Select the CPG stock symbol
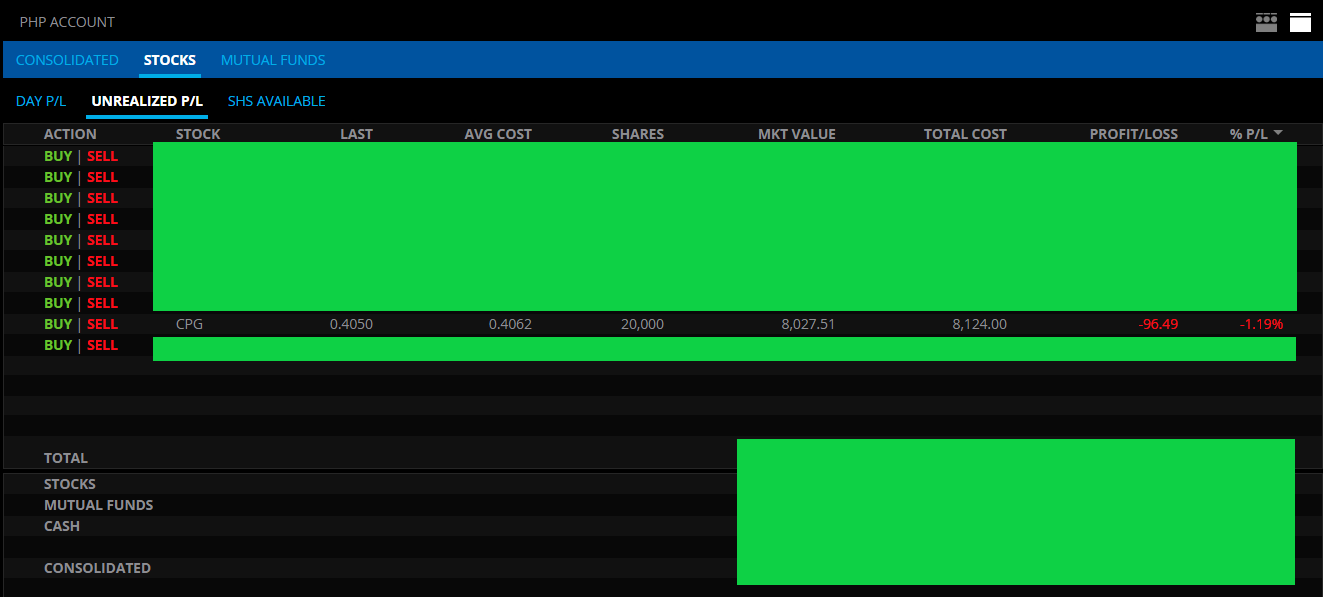 189,324
